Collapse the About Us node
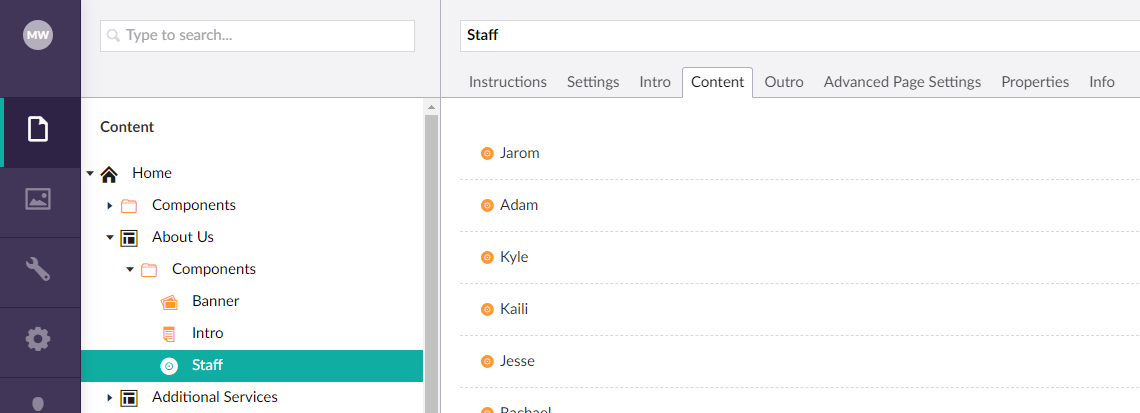1140x413 pixels. click(110, 238)
